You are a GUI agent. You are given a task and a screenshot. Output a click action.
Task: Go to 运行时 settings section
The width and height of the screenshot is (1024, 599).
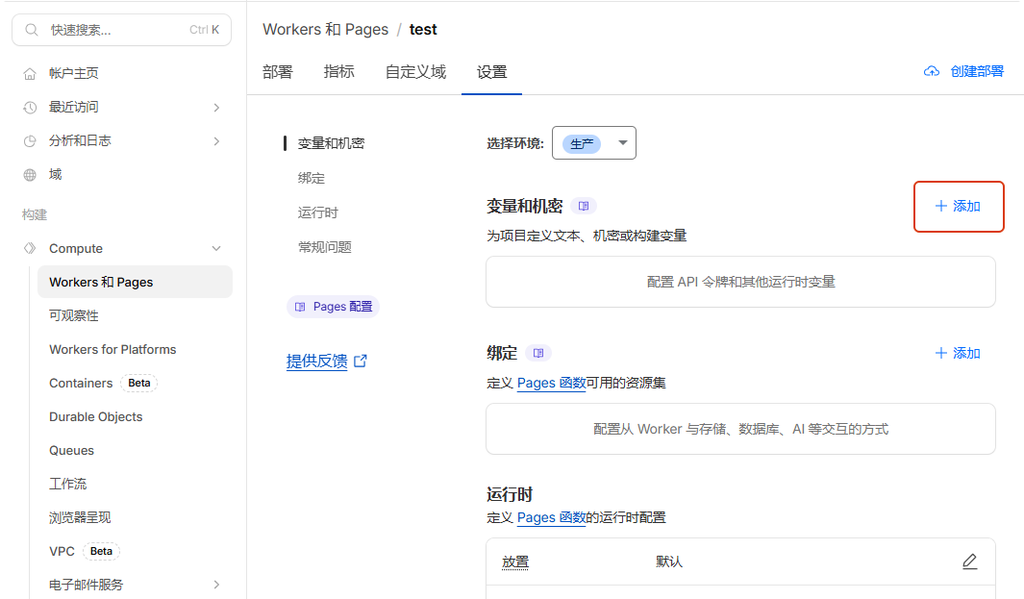click(x=318, y=213)
